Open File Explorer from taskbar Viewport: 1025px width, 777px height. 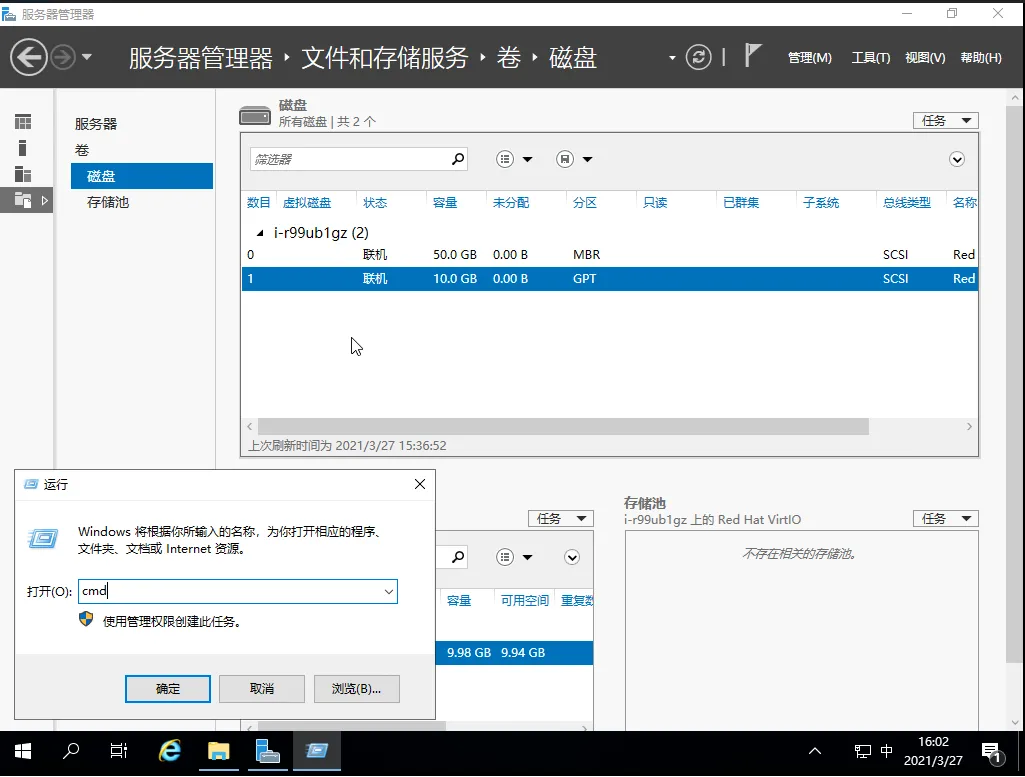(218, 750)
